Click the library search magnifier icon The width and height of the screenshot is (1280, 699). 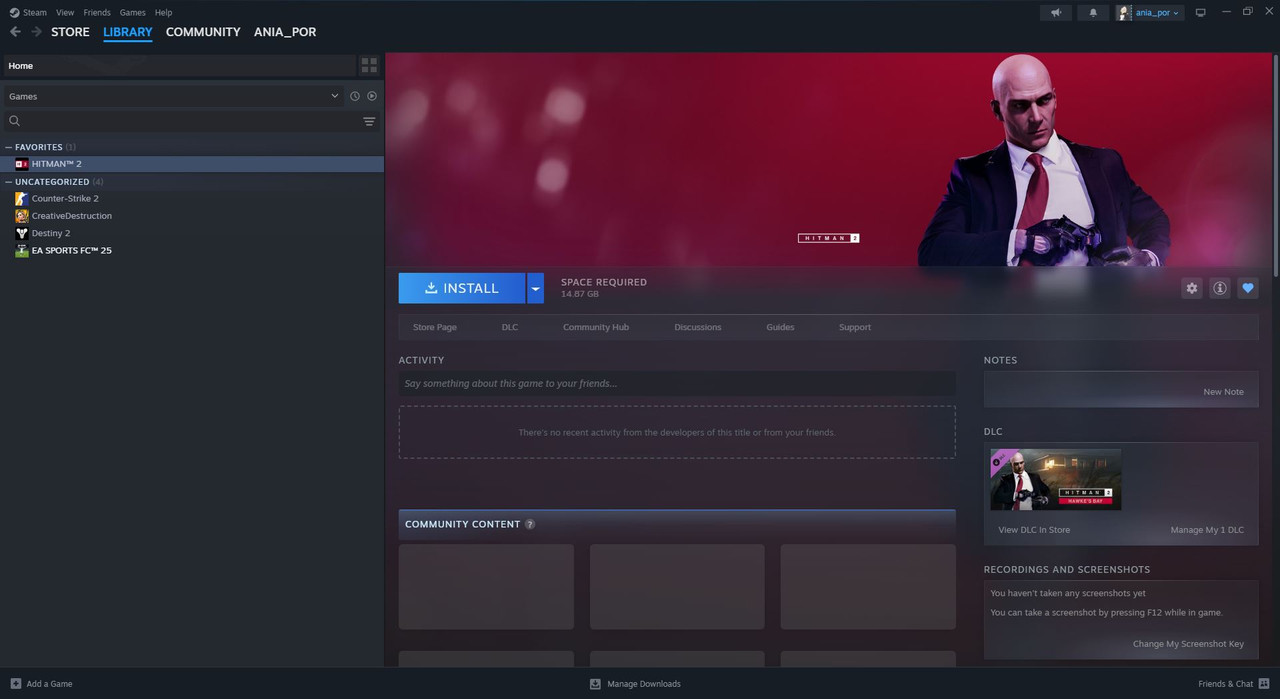[x=14, y=121]
